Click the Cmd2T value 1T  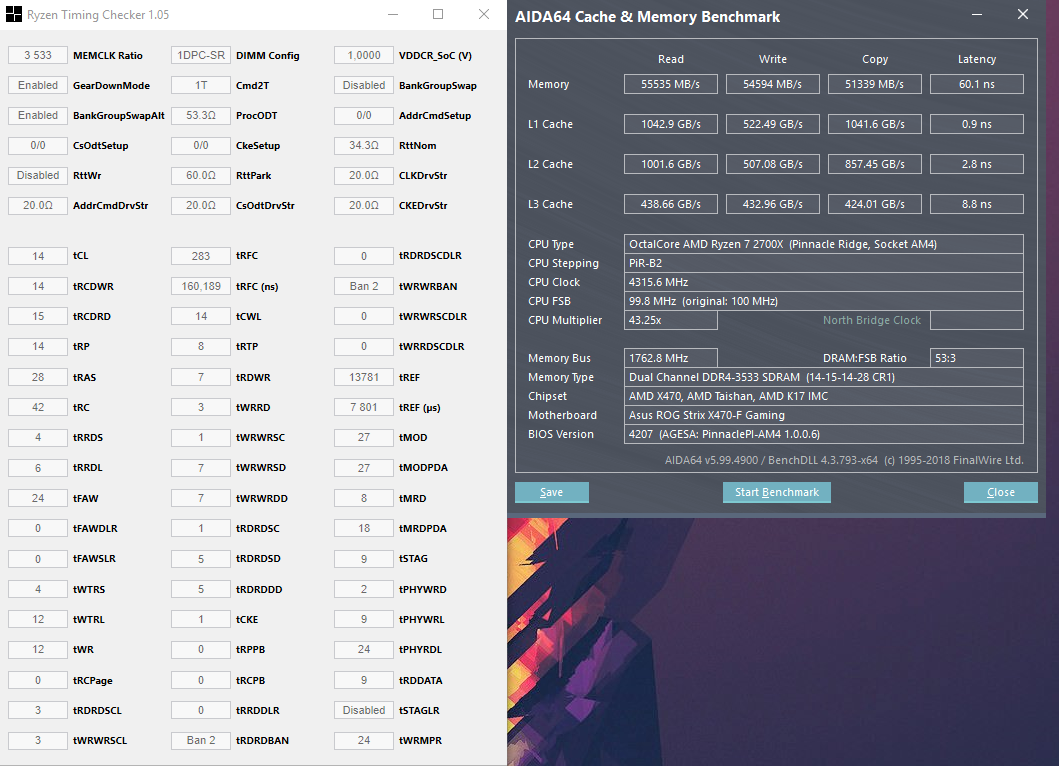[201, 85]
